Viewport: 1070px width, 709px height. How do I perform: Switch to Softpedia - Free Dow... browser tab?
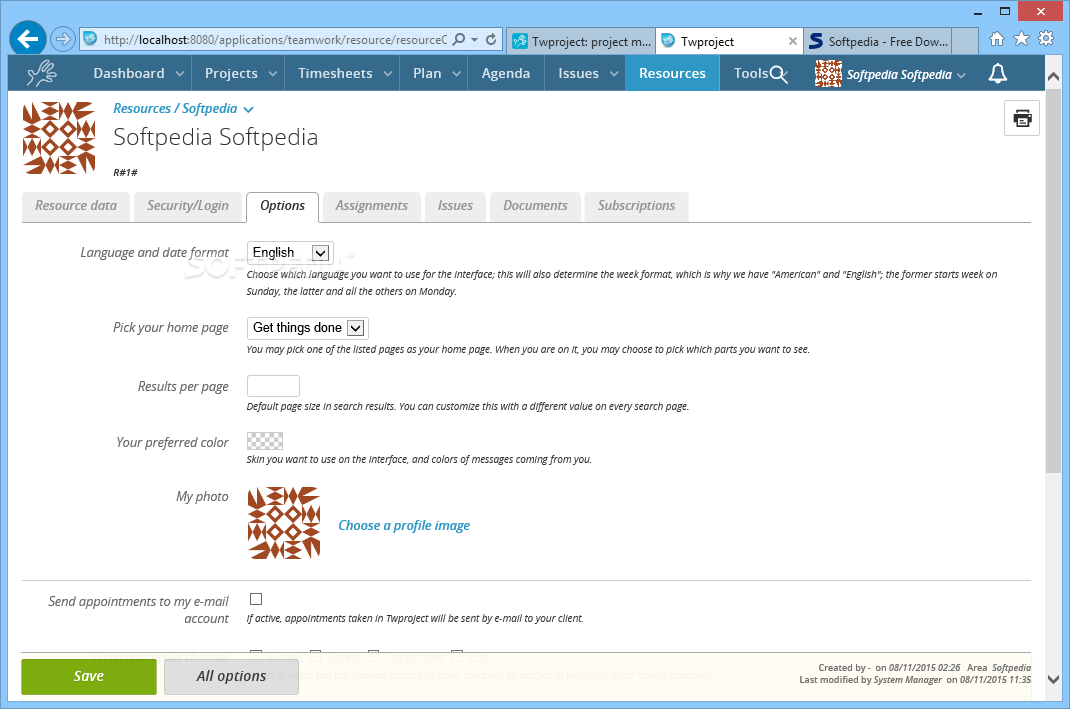[878, 41]
